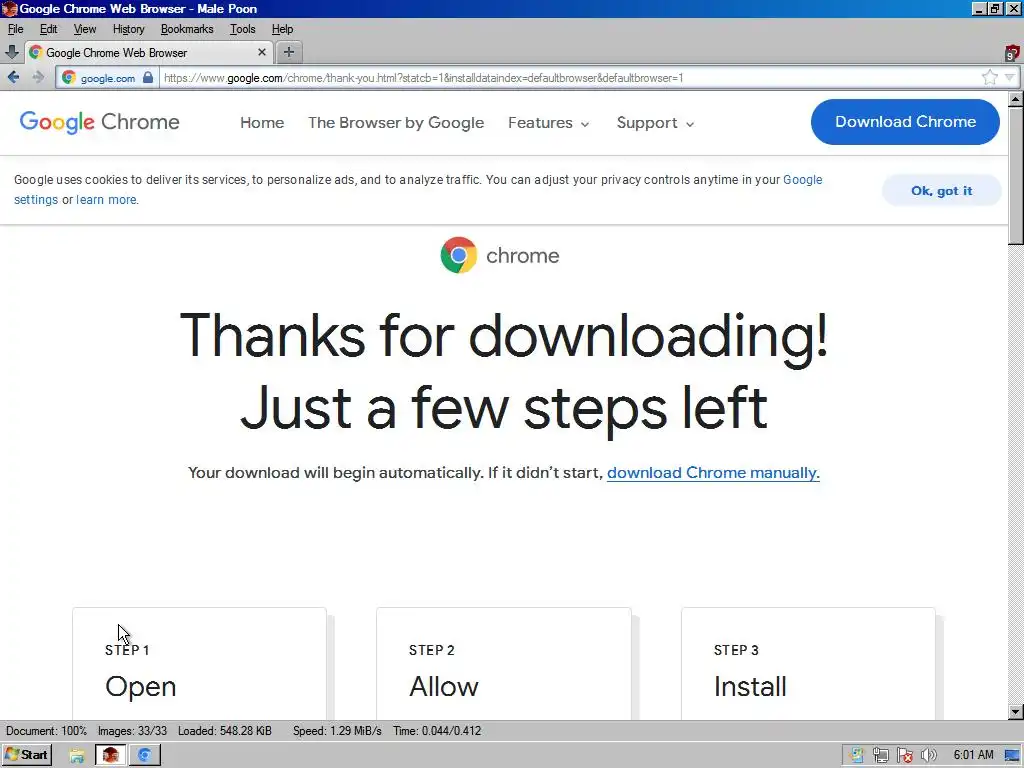This screenshot has width=1024, height=768.
Task: Click the Loaded: 548.28 KiB status text
Action: tap(225, 731)
